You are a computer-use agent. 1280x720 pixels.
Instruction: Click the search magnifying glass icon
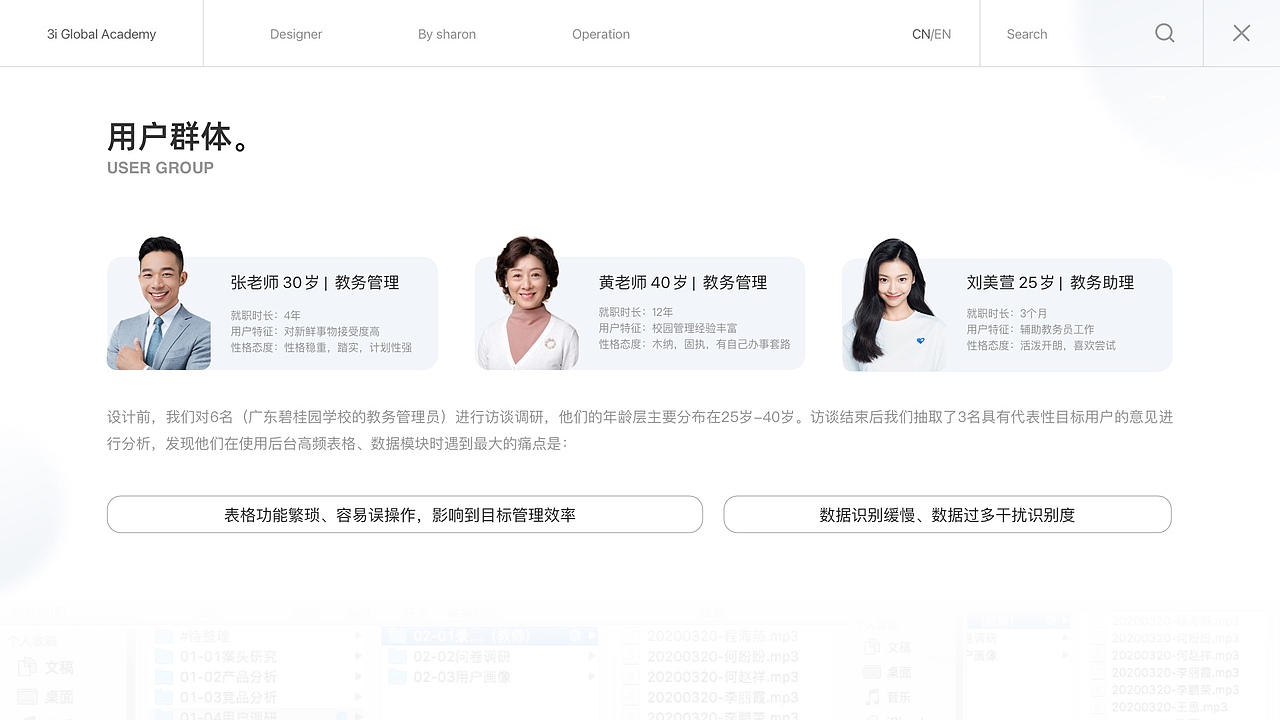[x=1164, y=33]
